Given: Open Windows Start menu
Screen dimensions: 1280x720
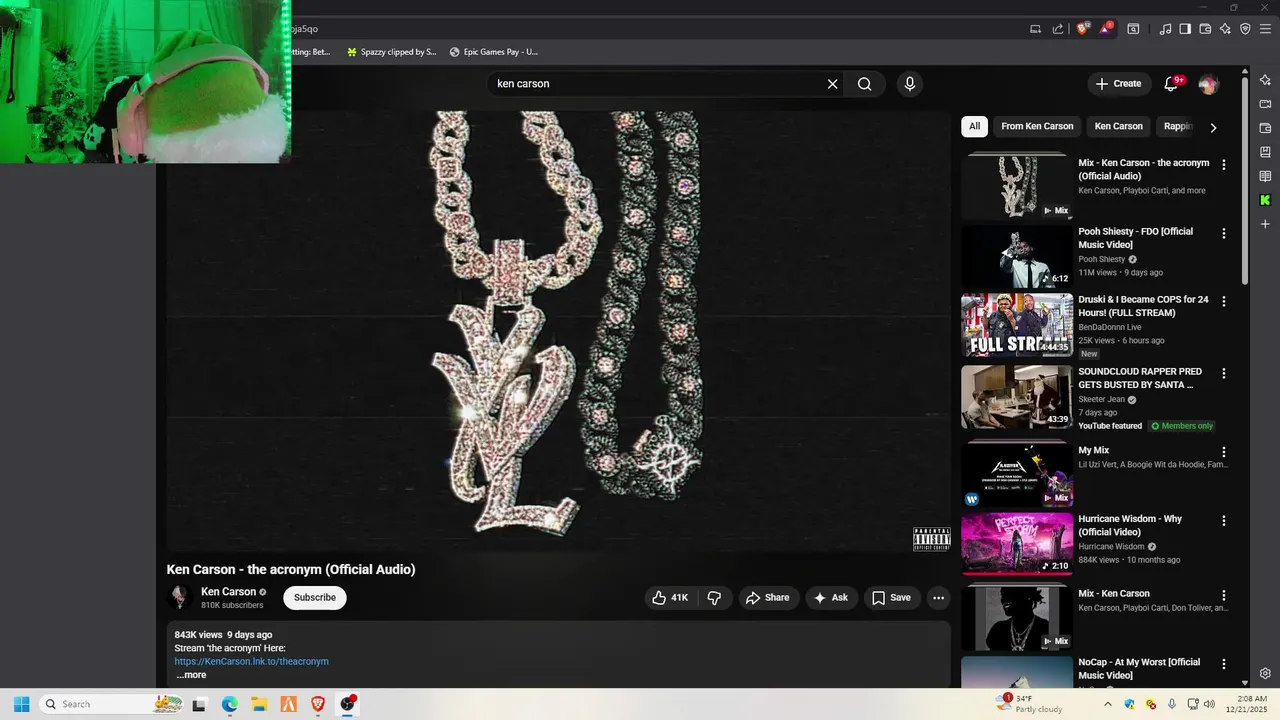Looking at the screenshot, I should (21, 704).
